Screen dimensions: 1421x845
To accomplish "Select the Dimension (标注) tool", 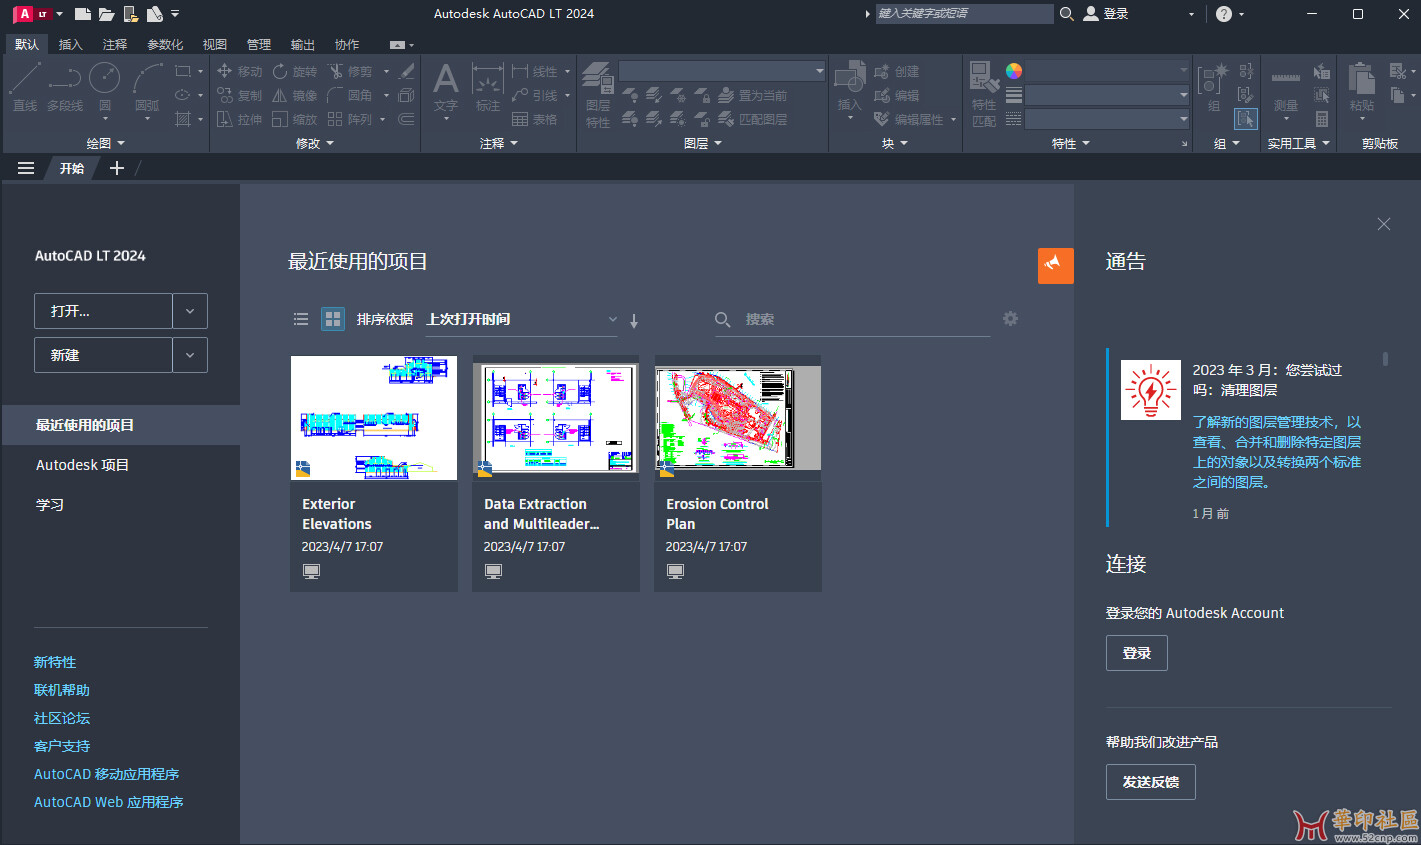I will 488,87.
